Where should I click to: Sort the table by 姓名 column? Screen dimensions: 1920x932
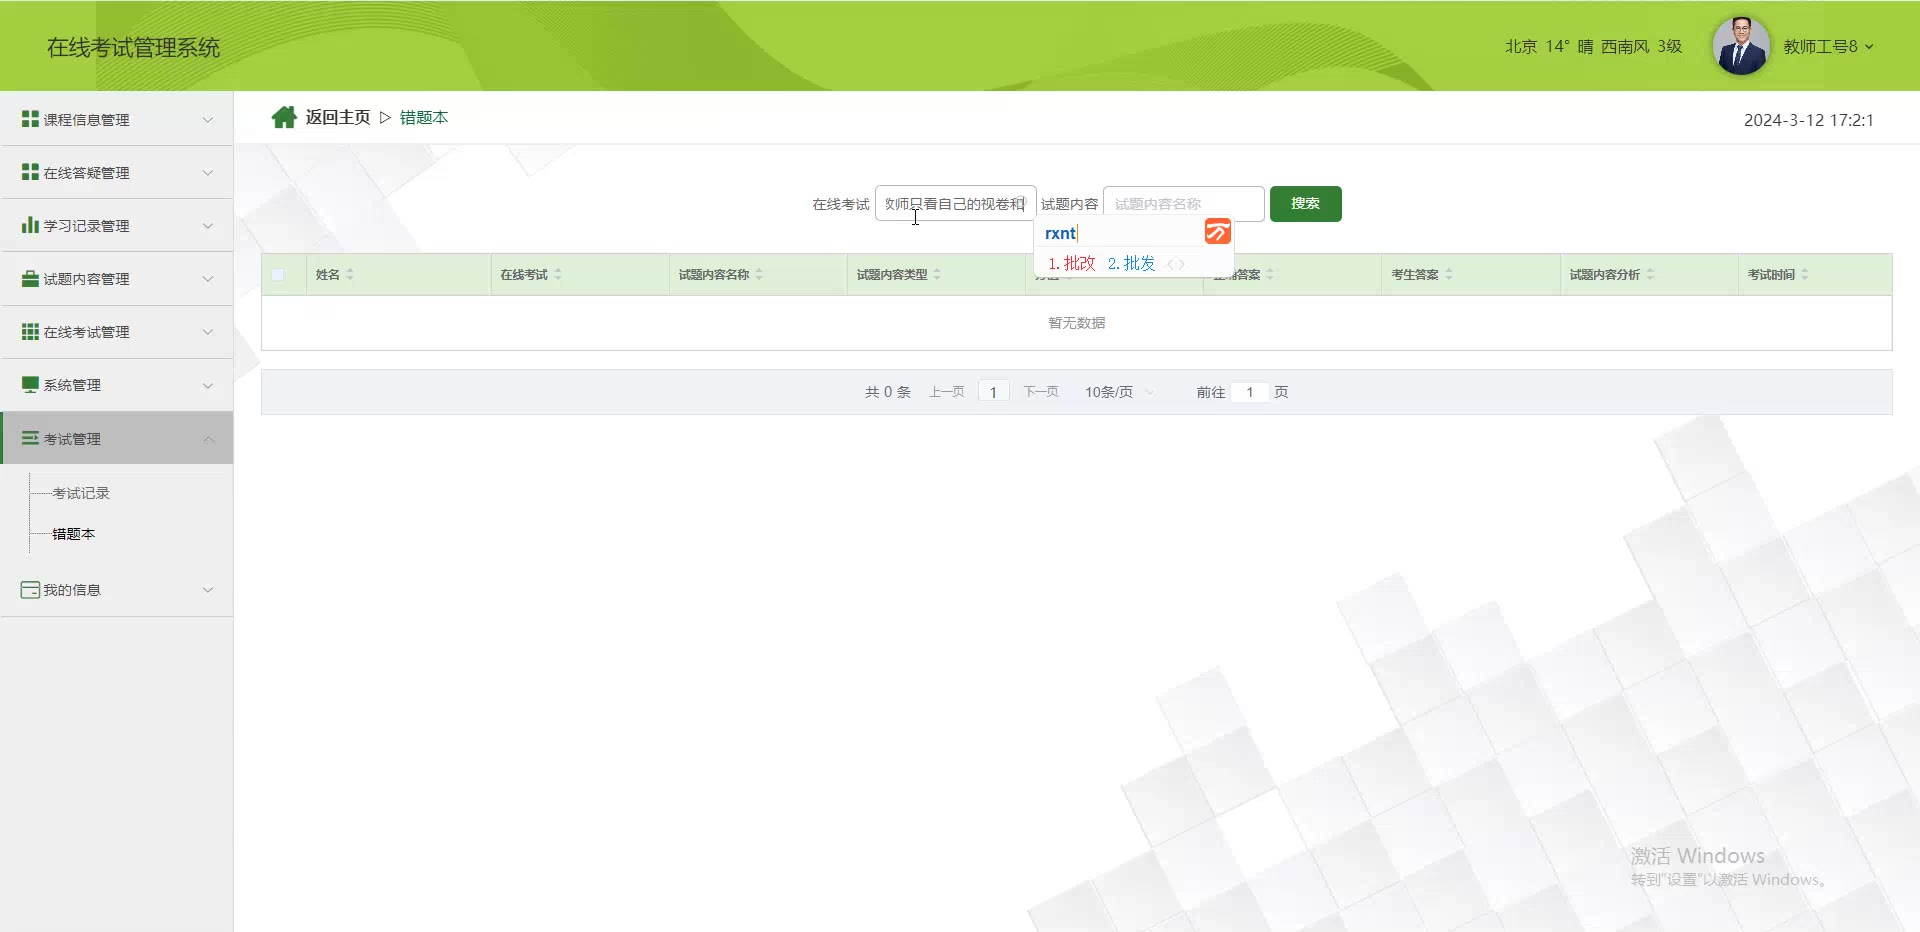point(350,274)
